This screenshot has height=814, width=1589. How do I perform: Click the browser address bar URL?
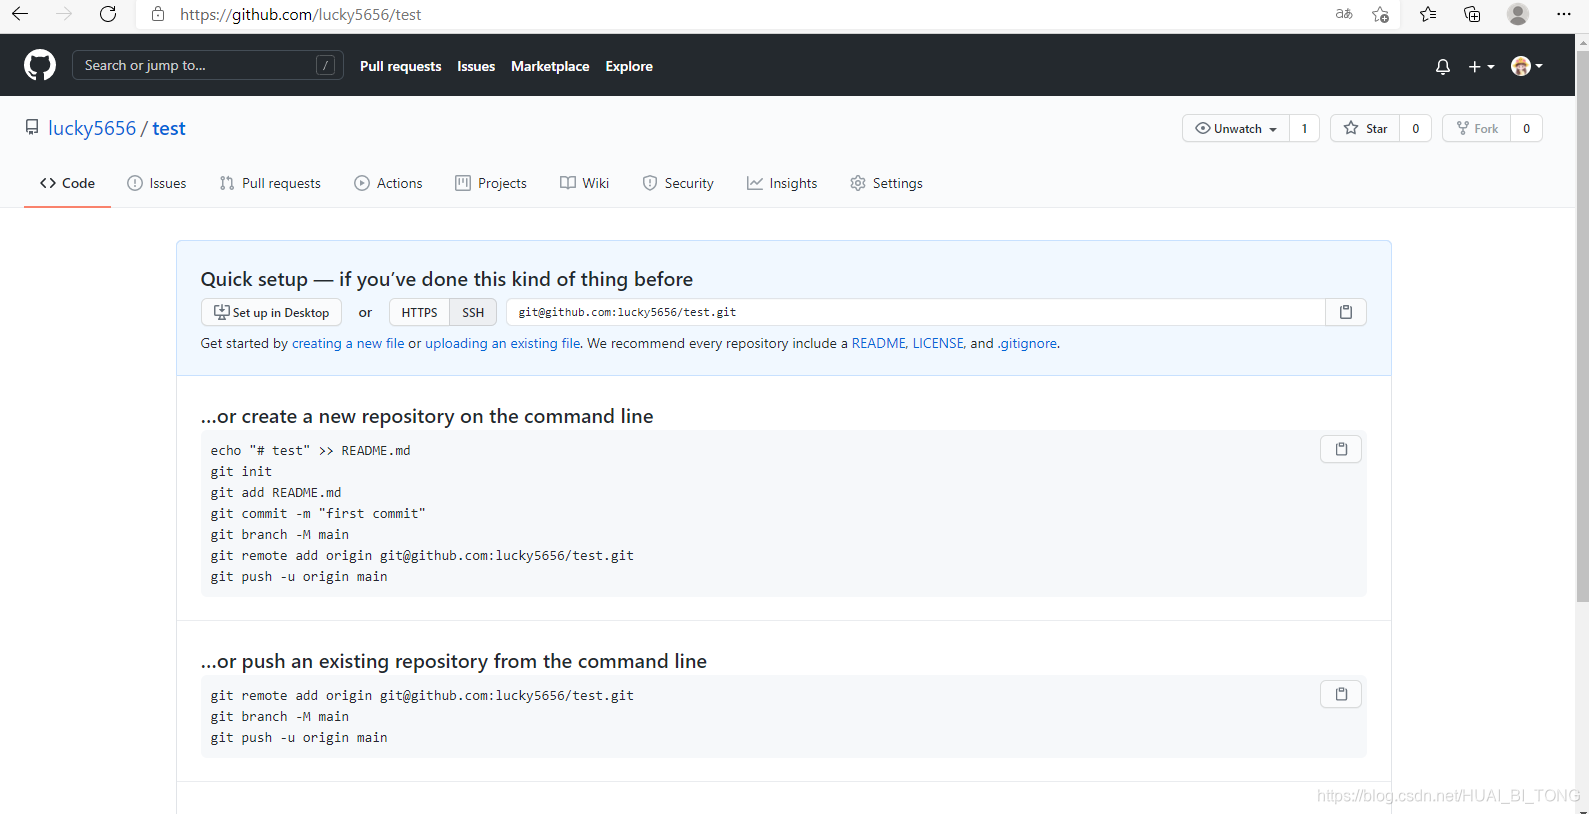(300, 14)
